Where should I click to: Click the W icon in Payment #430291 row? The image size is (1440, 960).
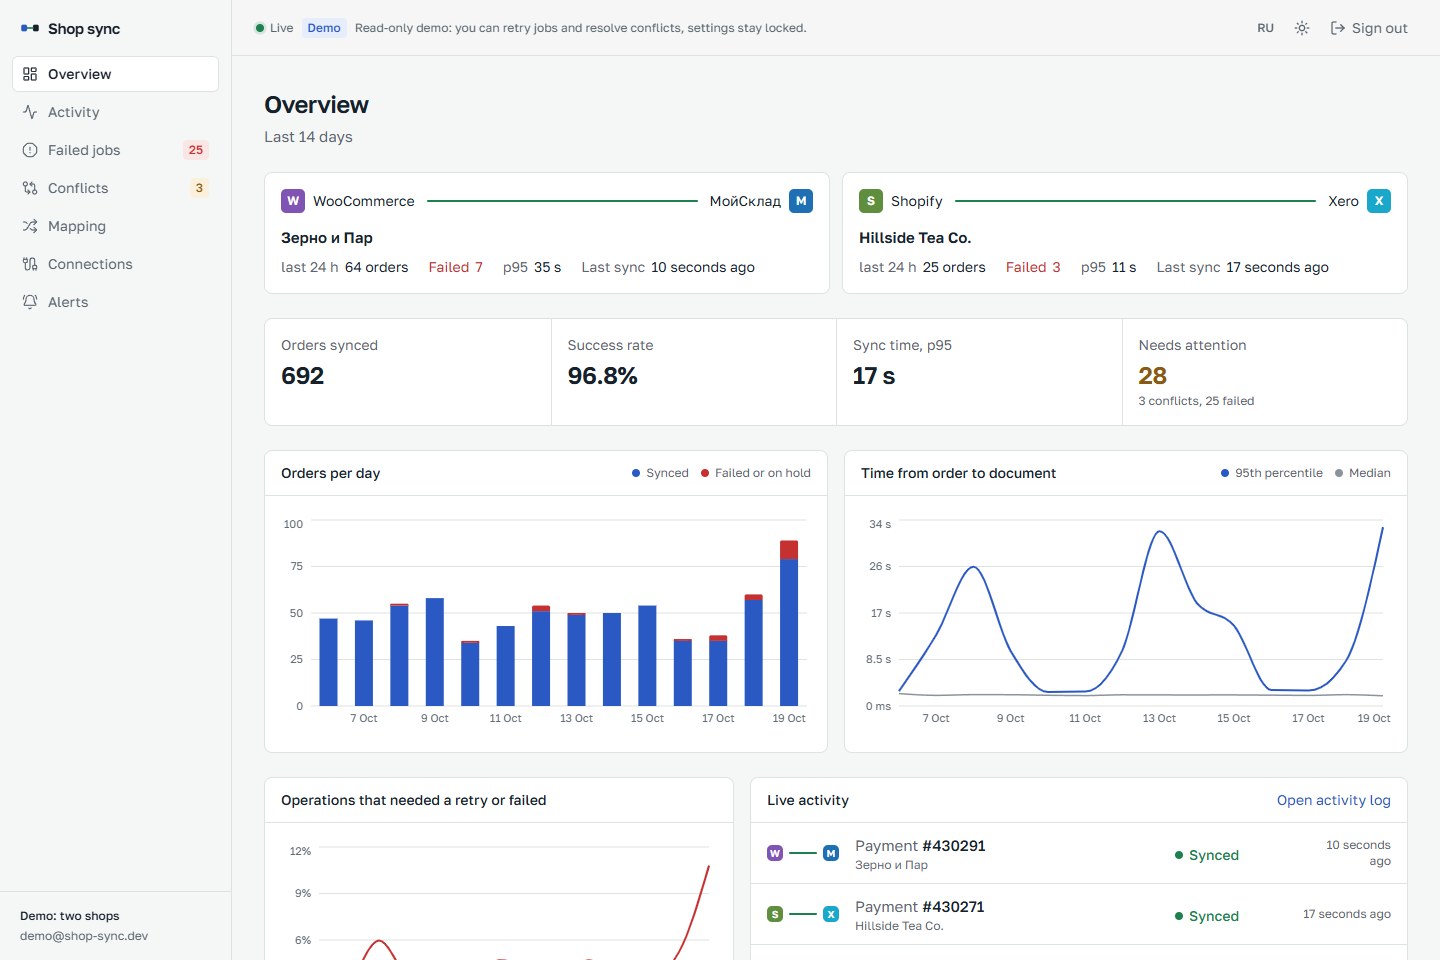(775, 853)
